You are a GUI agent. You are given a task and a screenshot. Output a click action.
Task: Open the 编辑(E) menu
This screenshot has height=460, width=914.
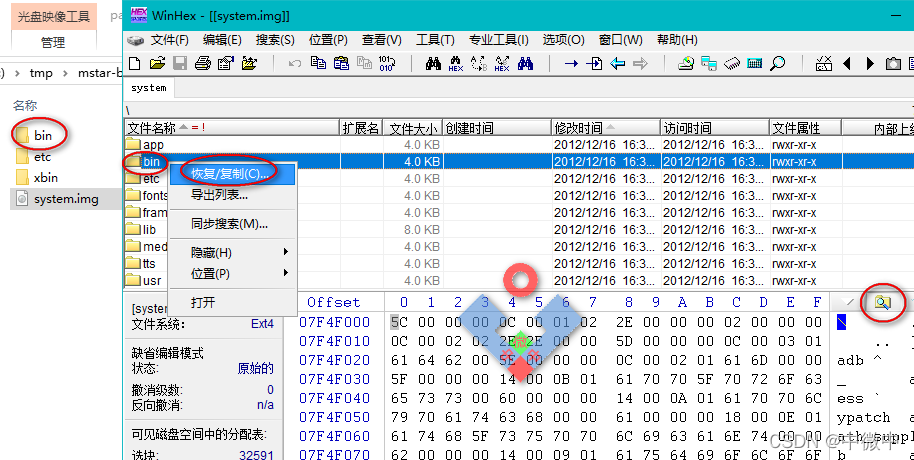point(222,40)
